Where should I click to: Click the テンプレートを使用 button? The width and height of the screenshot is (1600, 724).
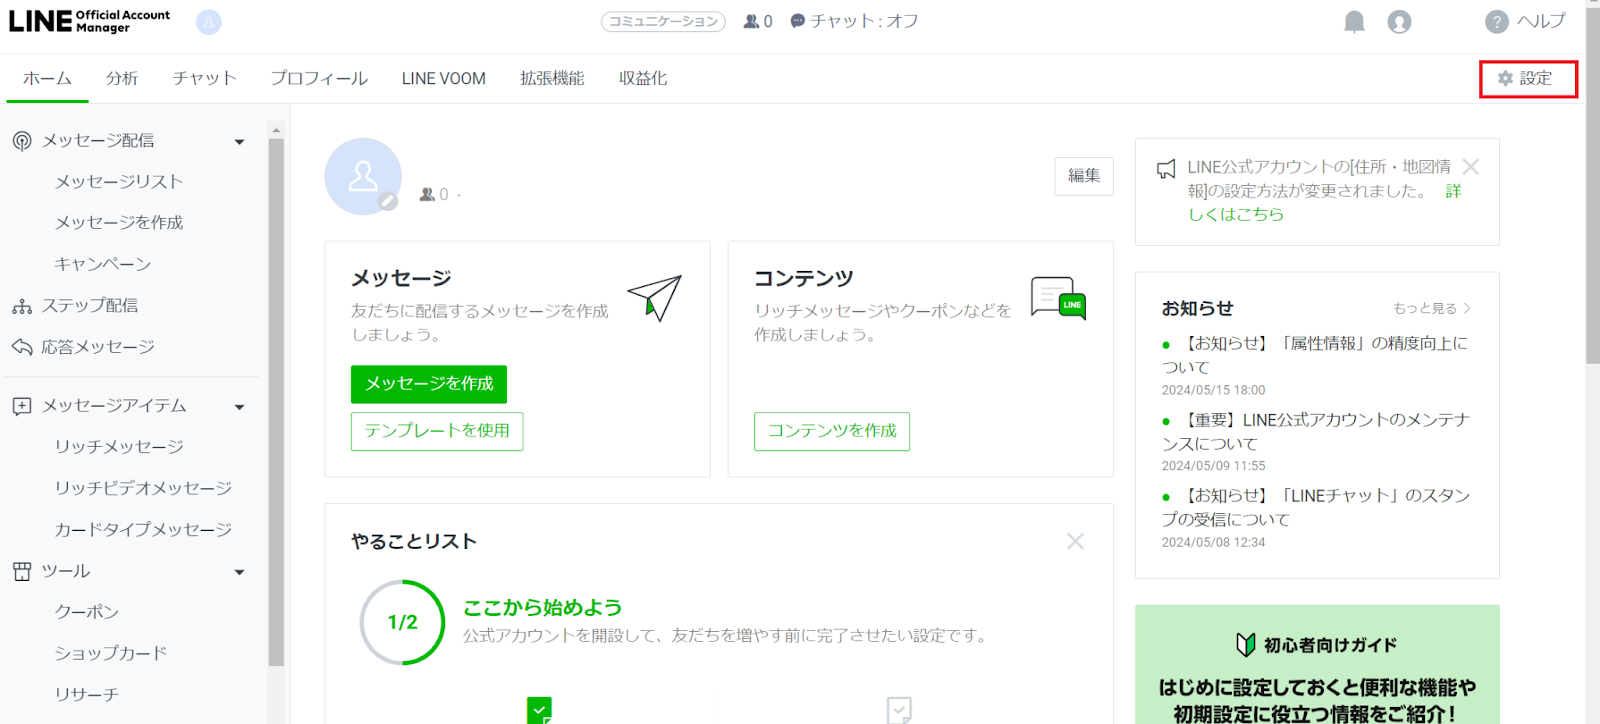[x=437, y=431]
